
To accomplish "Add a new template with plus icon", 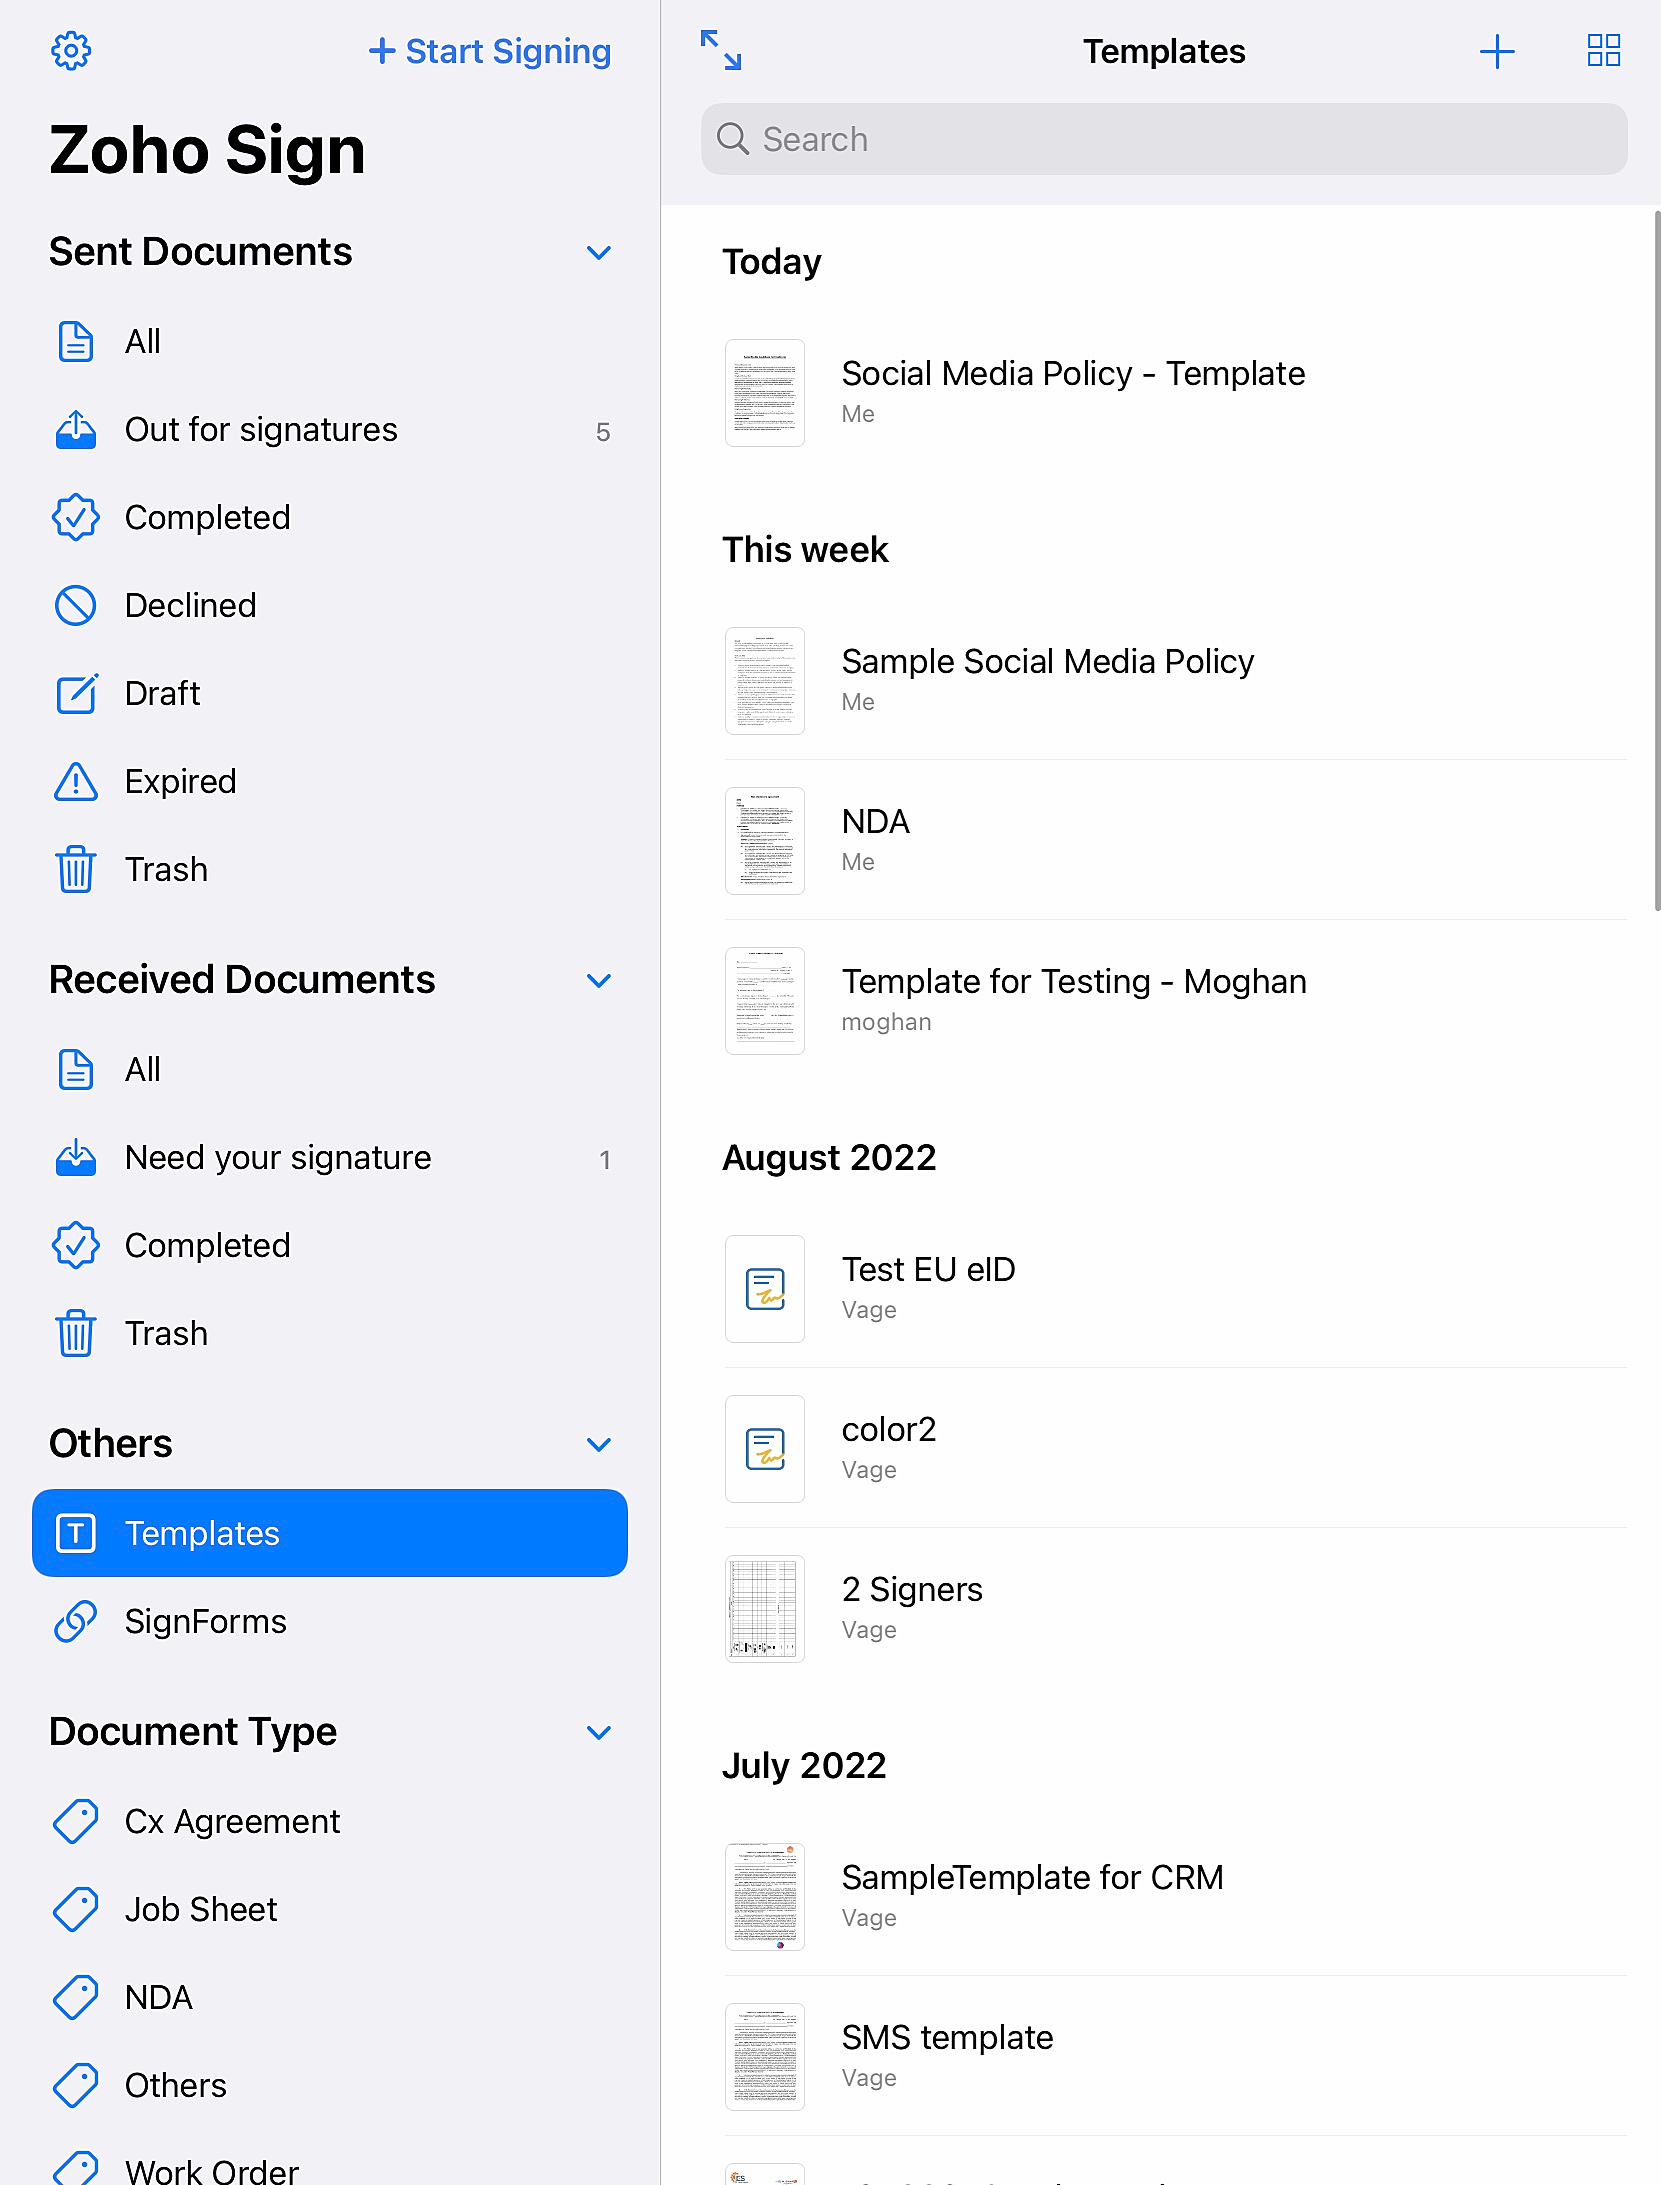I will point(1497,51).
